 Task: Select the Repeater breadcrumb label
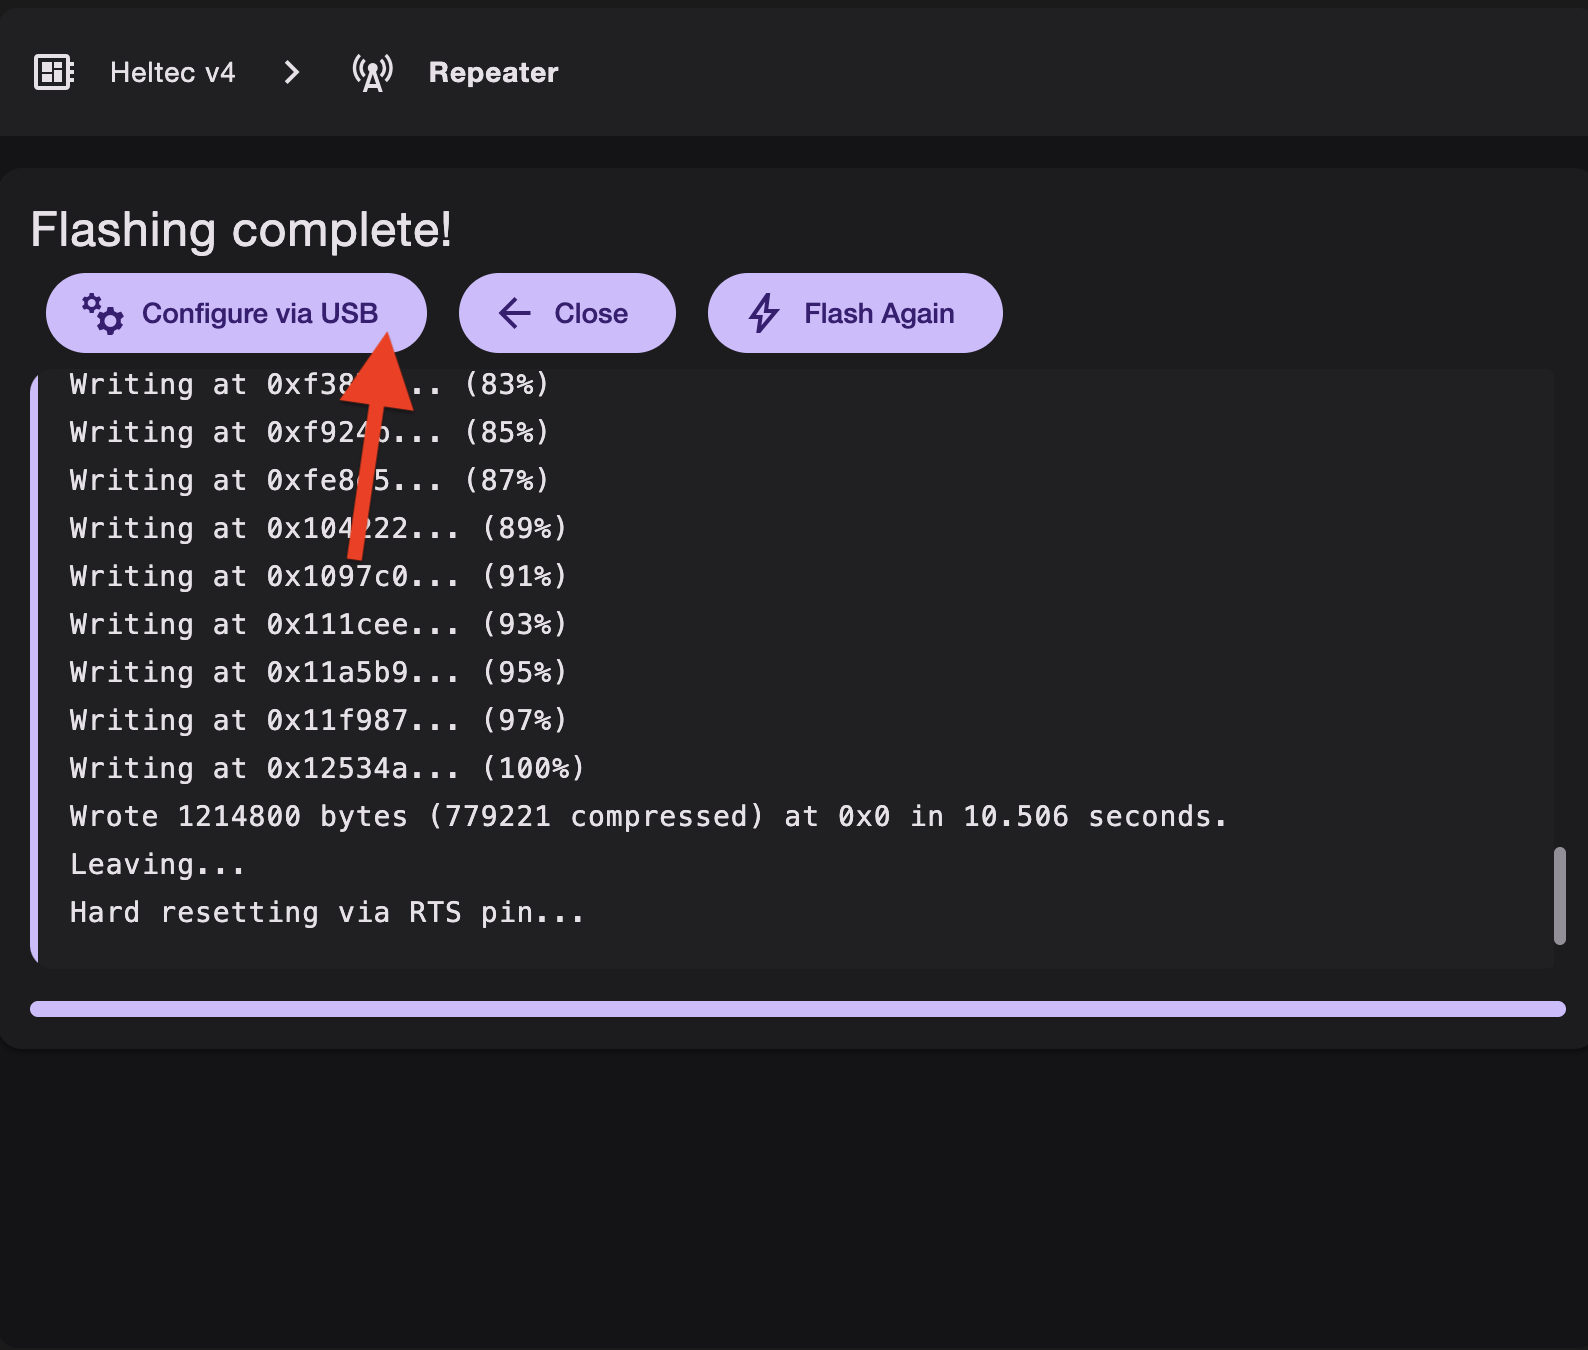pyautogui.click(x=493, y=72)
